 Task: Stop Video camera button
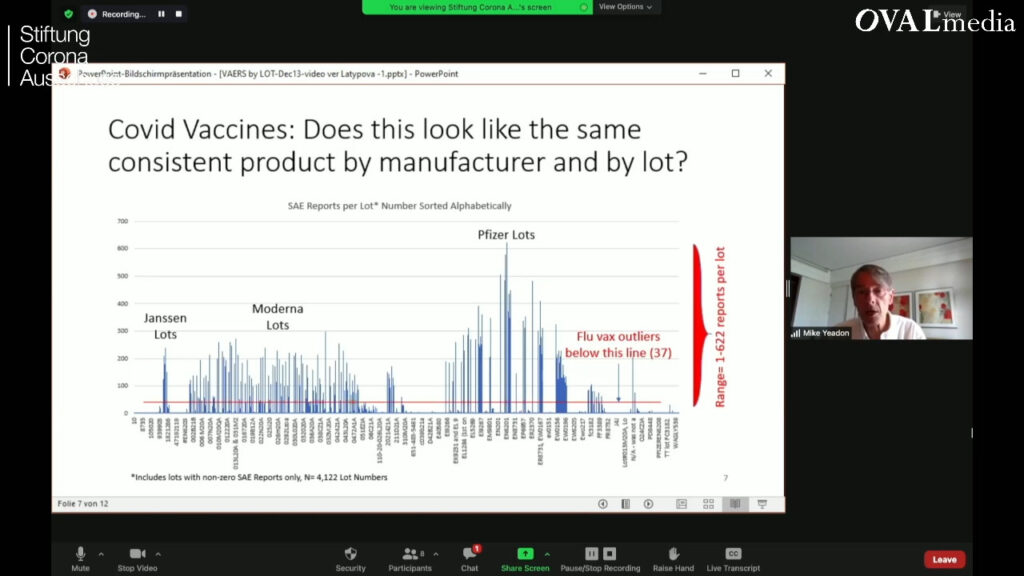pyautogui.click(x=137, y=559)
